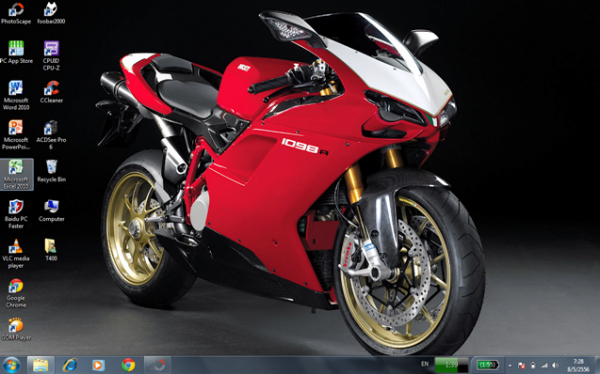Image resolution: width=600 pixels, height=374 pixels.
Task: Click the taskbar clock showing 7:28
Action: pyautogui.click(x=578, y=365)
